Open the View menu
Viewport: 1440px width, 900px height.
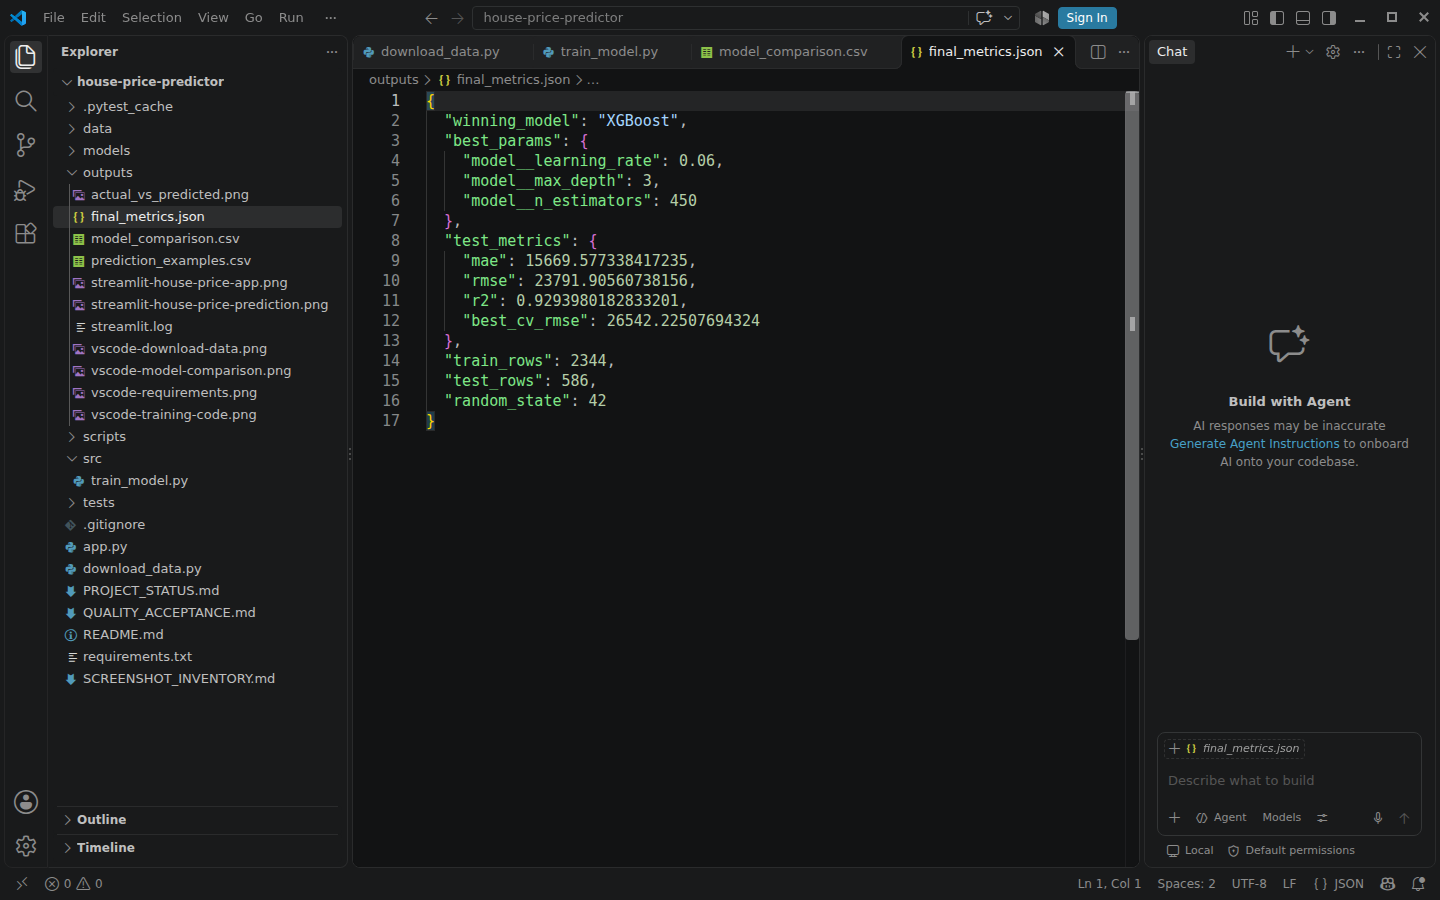pos(213,18)
